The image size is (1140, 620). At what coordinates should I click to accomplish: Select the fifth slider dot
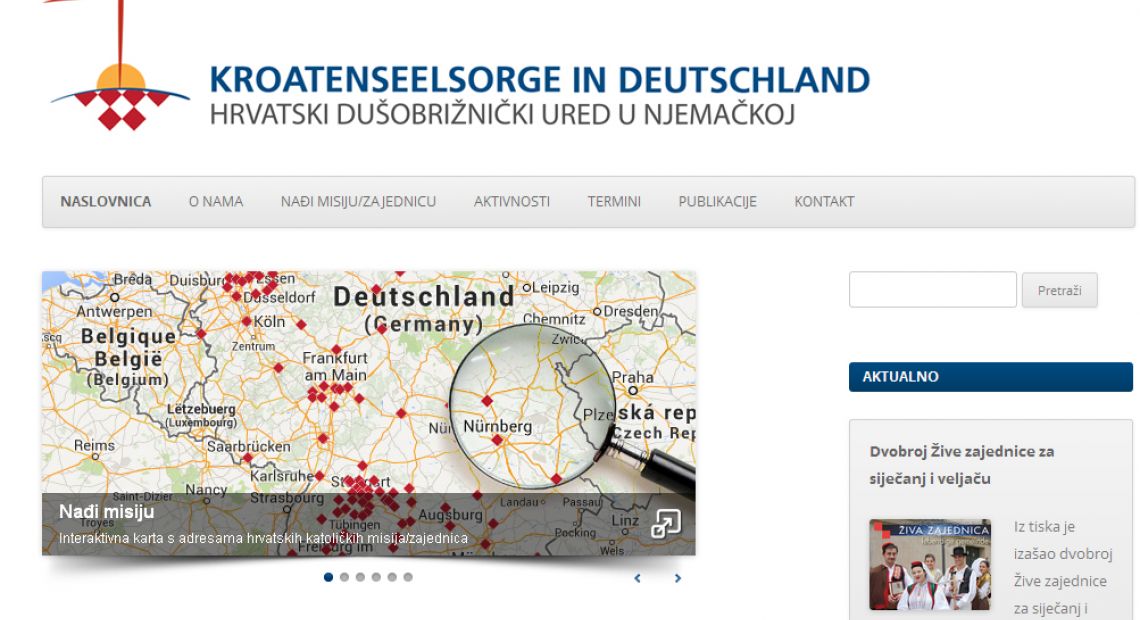[x=393, y=577]
